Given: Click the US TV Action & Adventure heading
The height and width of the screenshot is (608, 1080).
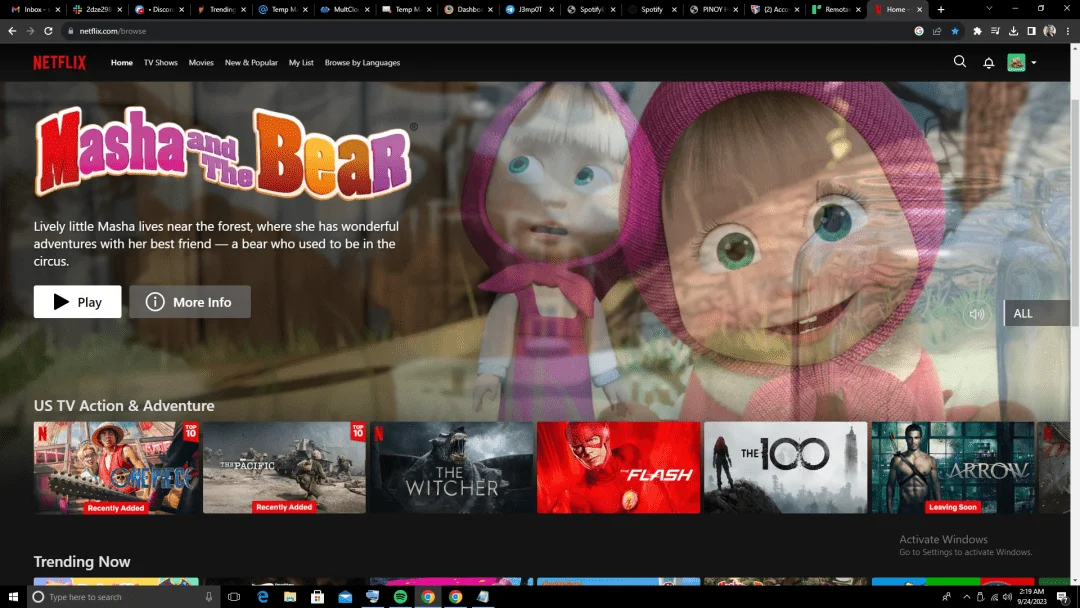Looking at the screenshot, I should click(124, 406).
